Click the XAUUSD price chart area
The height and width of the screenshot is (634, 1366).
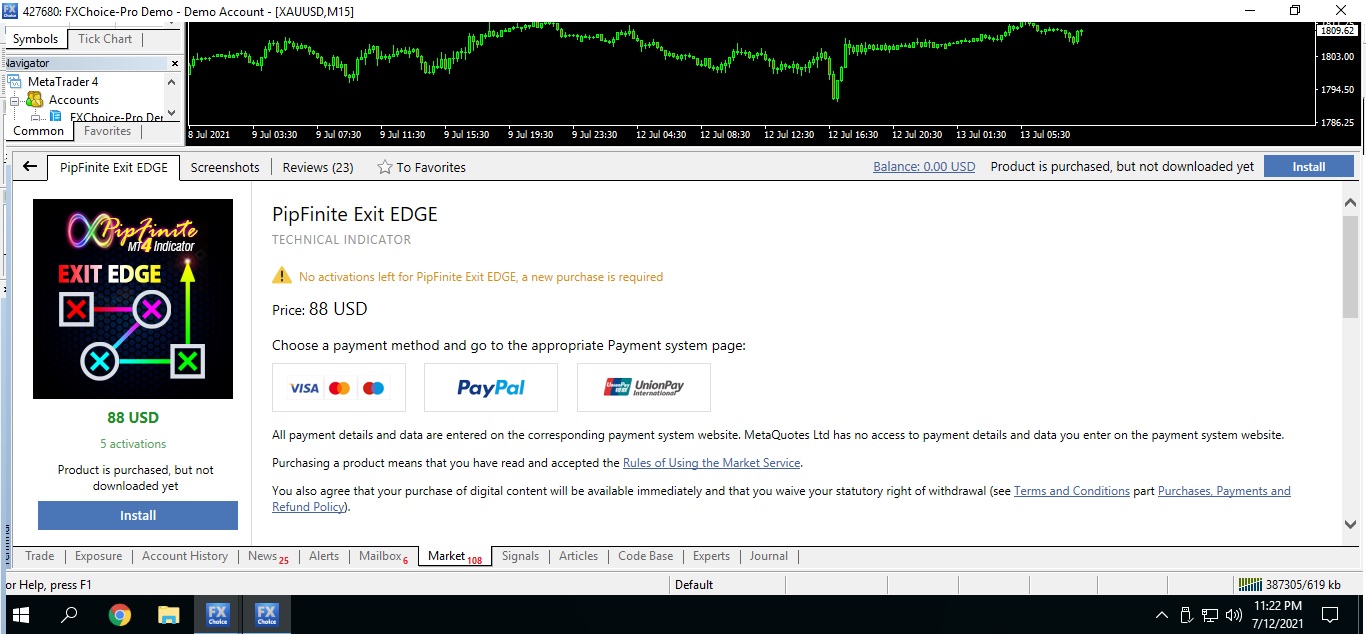[x=750, y=72]
